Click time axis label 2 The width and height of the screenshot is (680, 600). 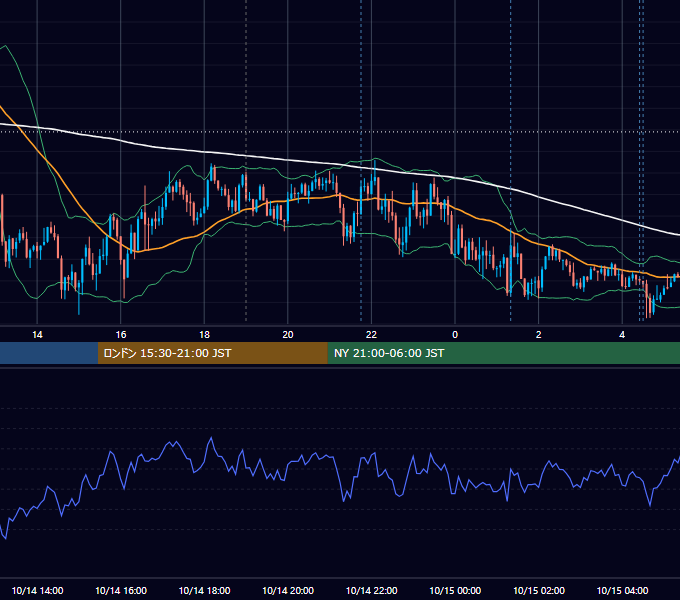[538, 335]
